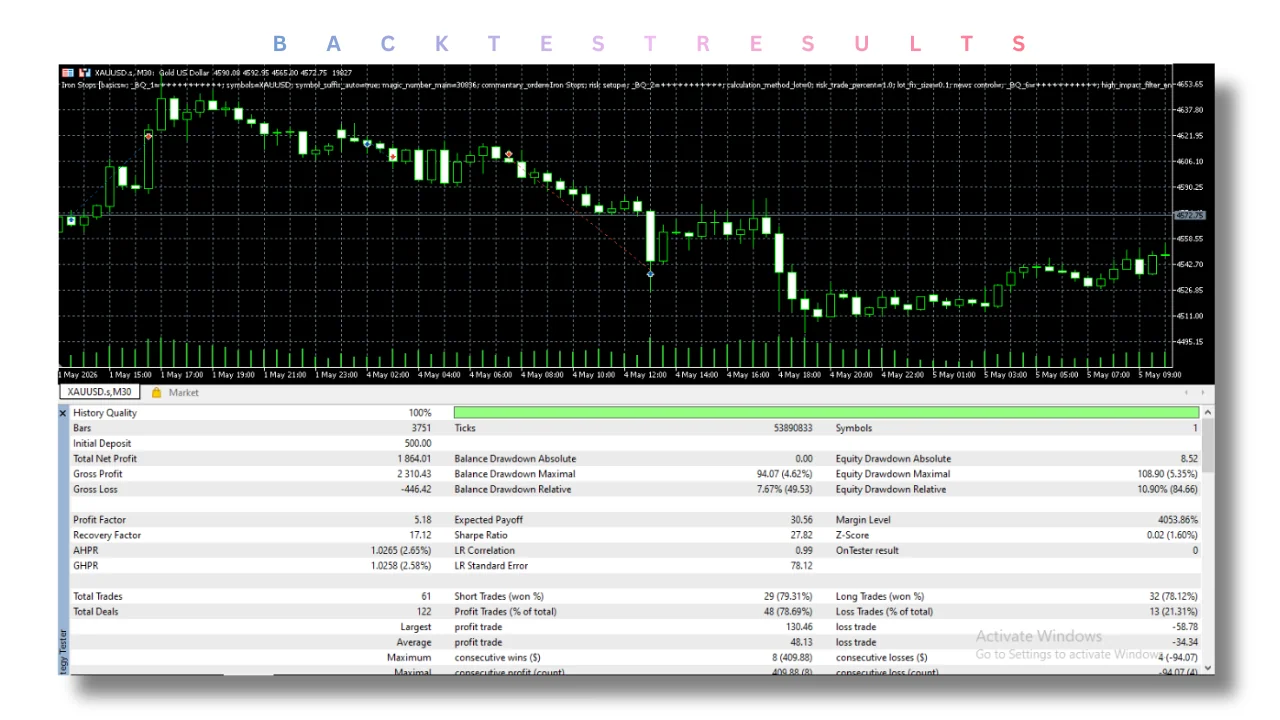Image resolution: width=1280 pixels, height=720 pixels.
Task: Select the Recovery Factor value 17.12
Action: point(420,535)
